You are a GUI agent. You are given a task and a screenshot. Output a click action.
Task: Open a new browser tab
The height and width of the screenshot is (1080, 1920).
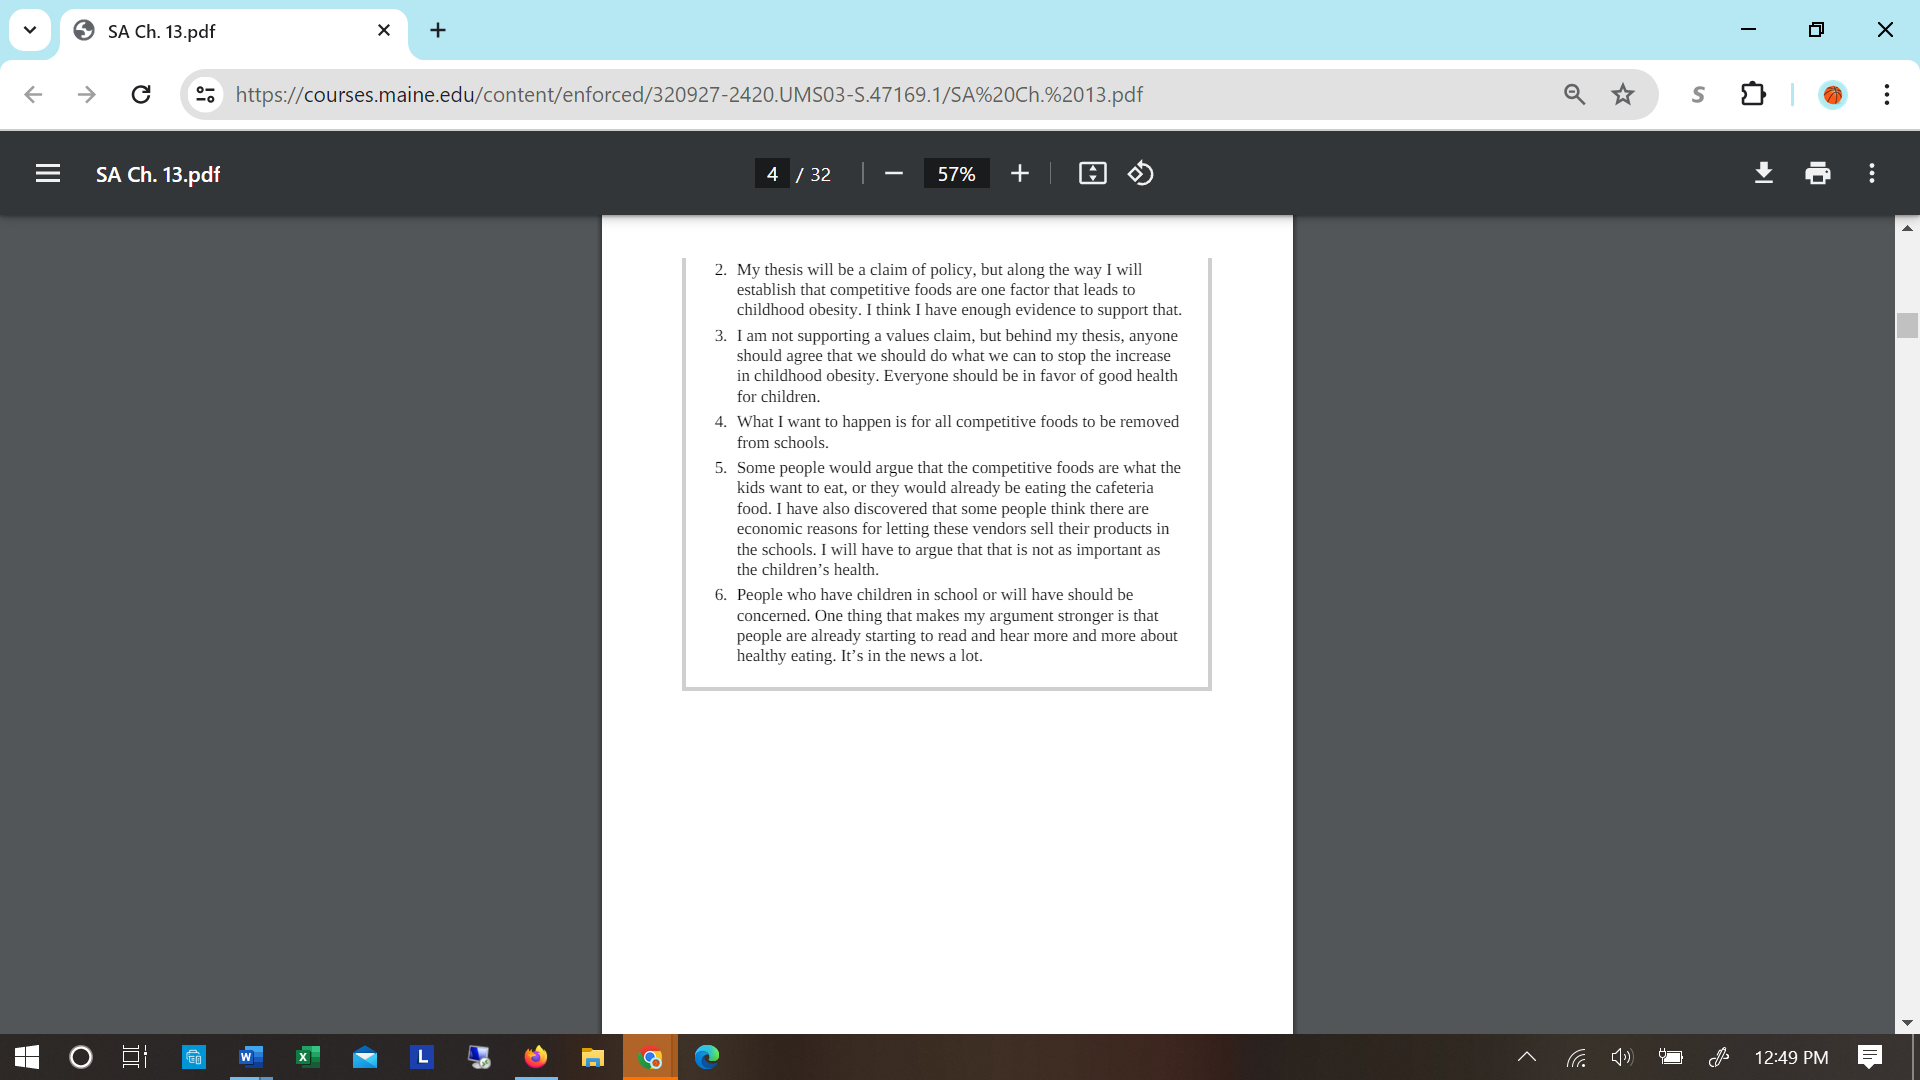[438, 30]
